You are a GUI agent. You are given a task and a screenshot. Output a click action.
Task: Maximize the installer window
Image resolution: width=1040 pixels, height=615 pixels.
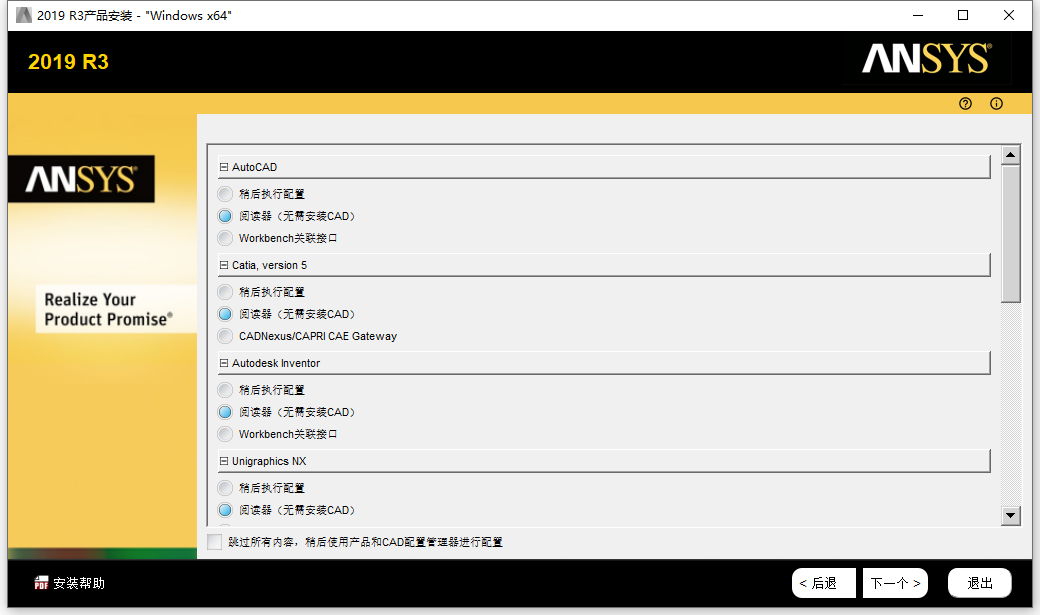tap(963, 15)
